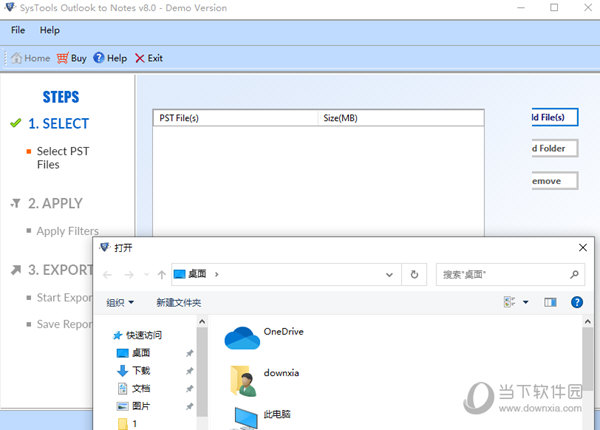Select step 2. APPLY in Steps panel
Screen dimensions: 600x430
pos(55,204)
